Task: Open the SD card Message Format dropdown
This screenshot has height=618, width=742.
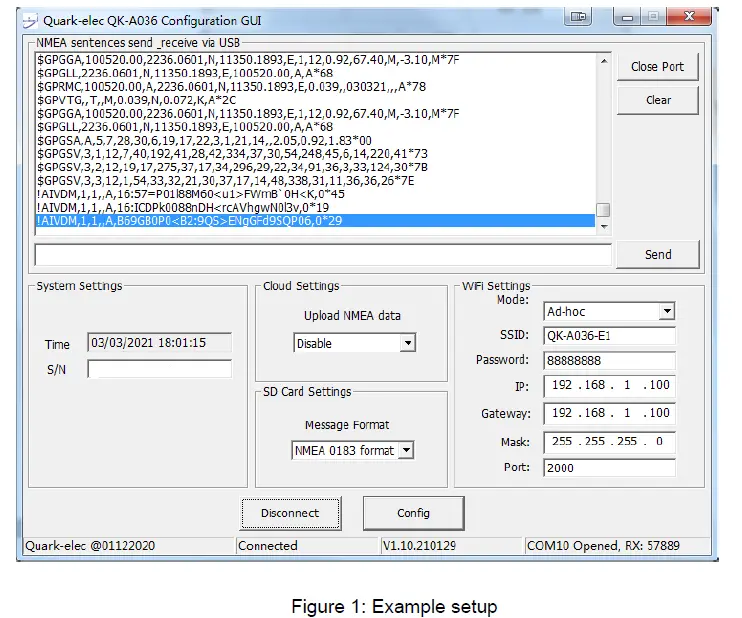Action: (x=406, y=450)
